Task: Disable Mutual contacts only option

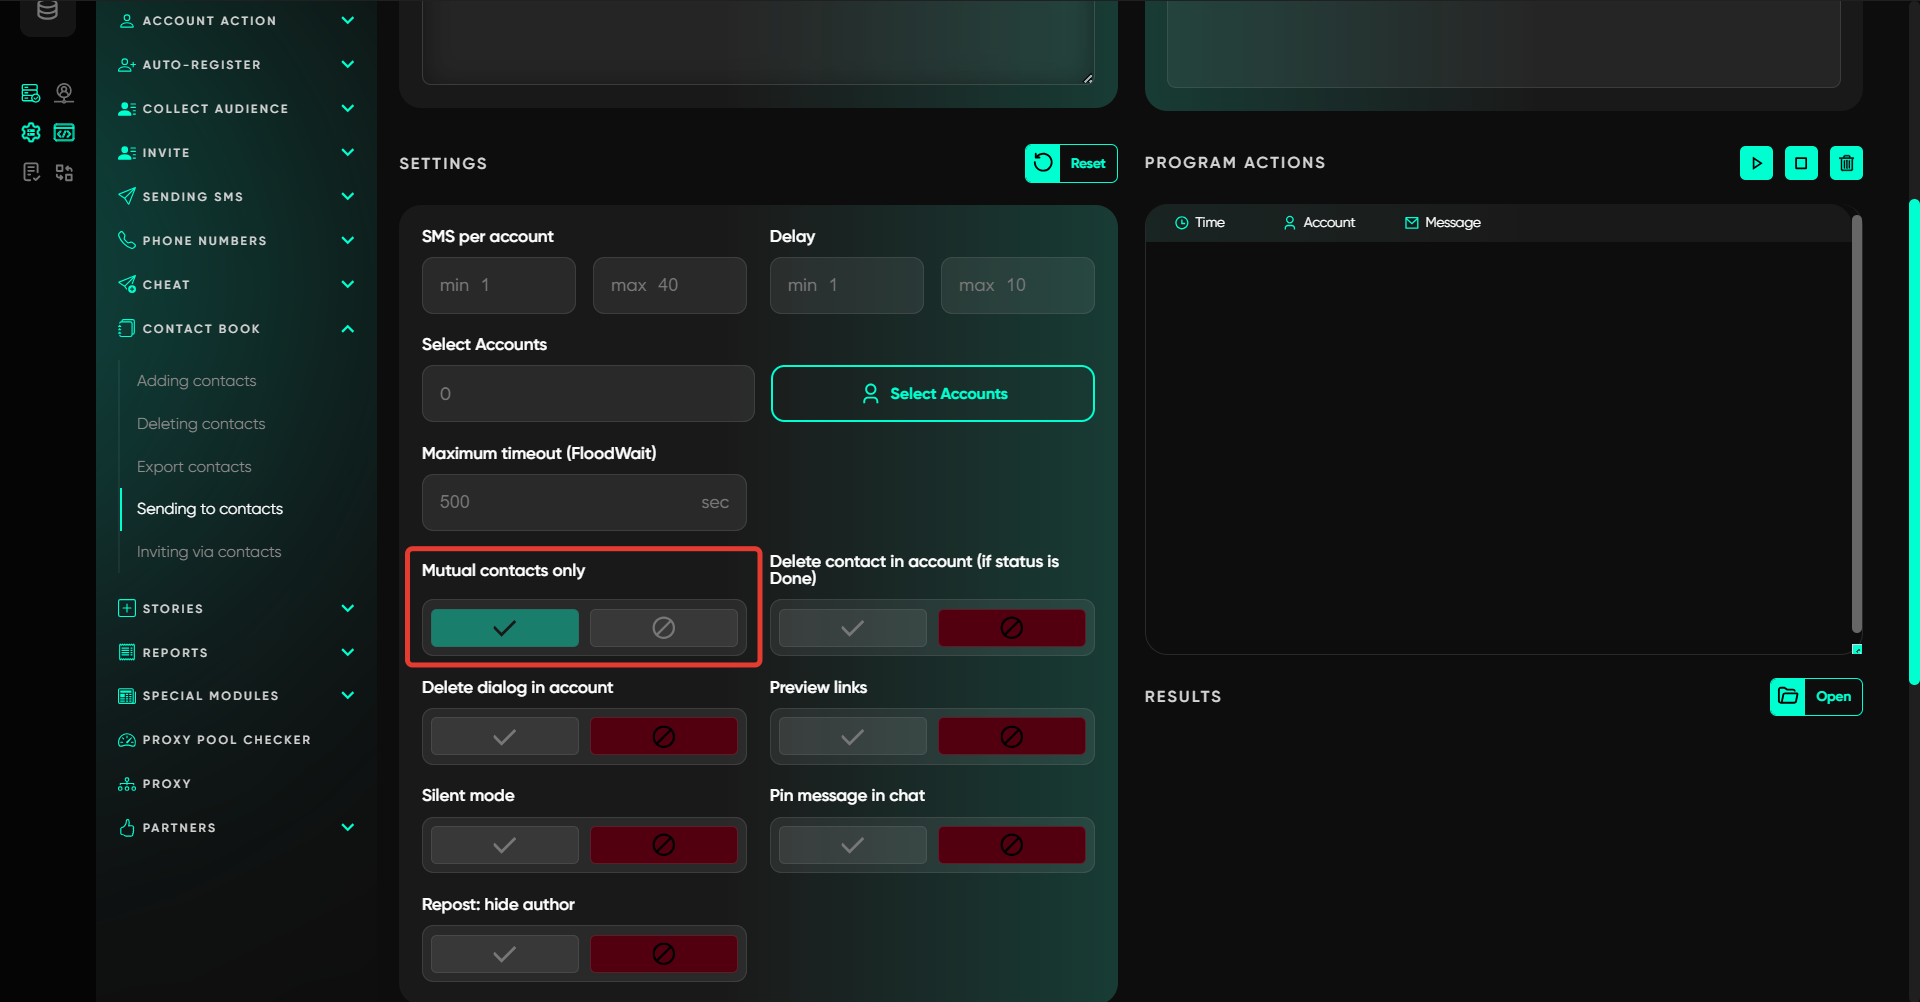Action: tap(663, 628)
